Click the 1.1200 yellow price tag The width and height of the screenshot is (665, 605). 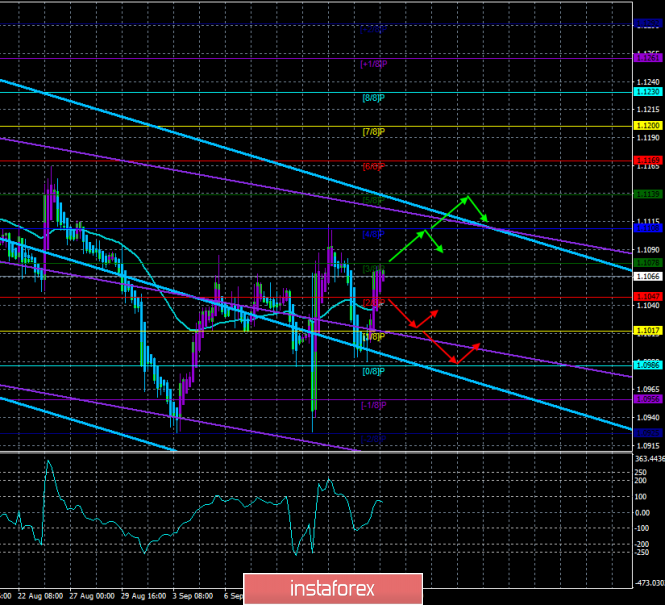coord(648,126)
